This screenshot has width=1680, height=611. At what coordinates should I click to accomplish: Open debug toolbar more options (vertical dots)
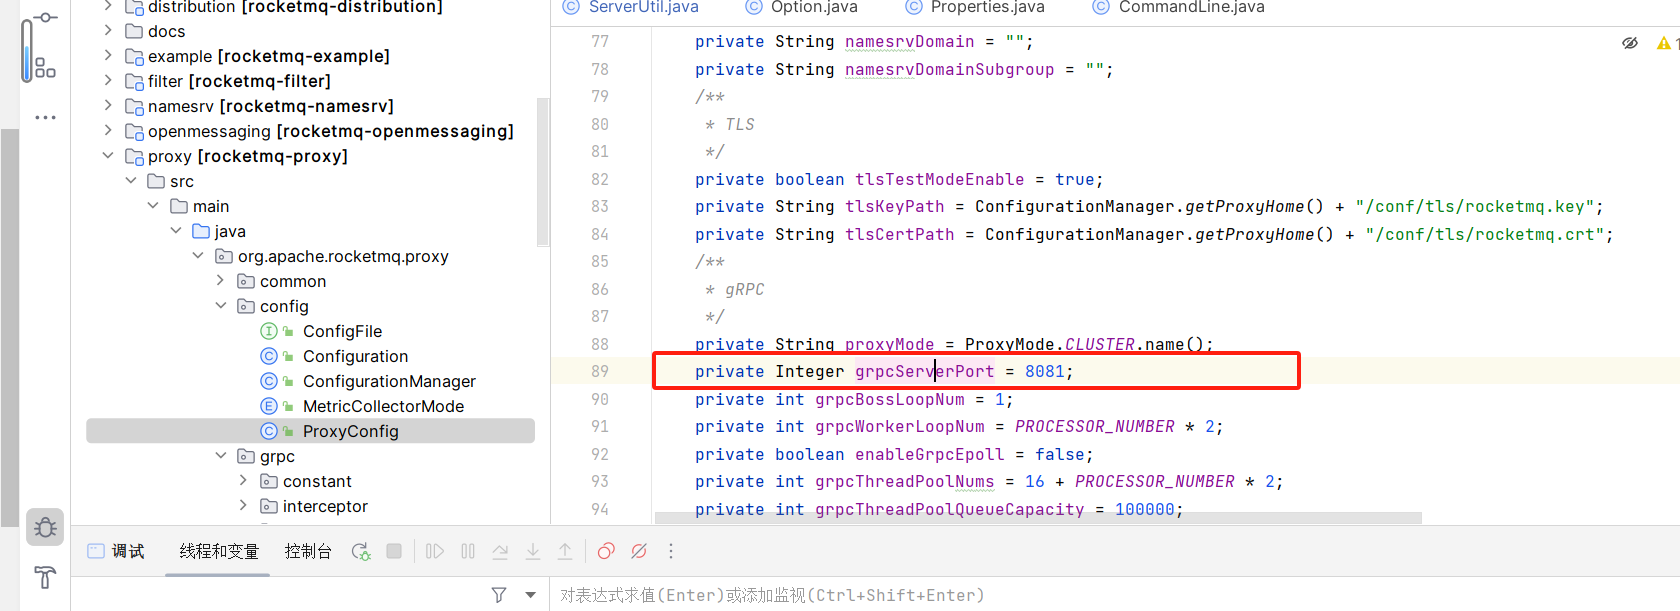pyautogui.click(x=671, y=551)
